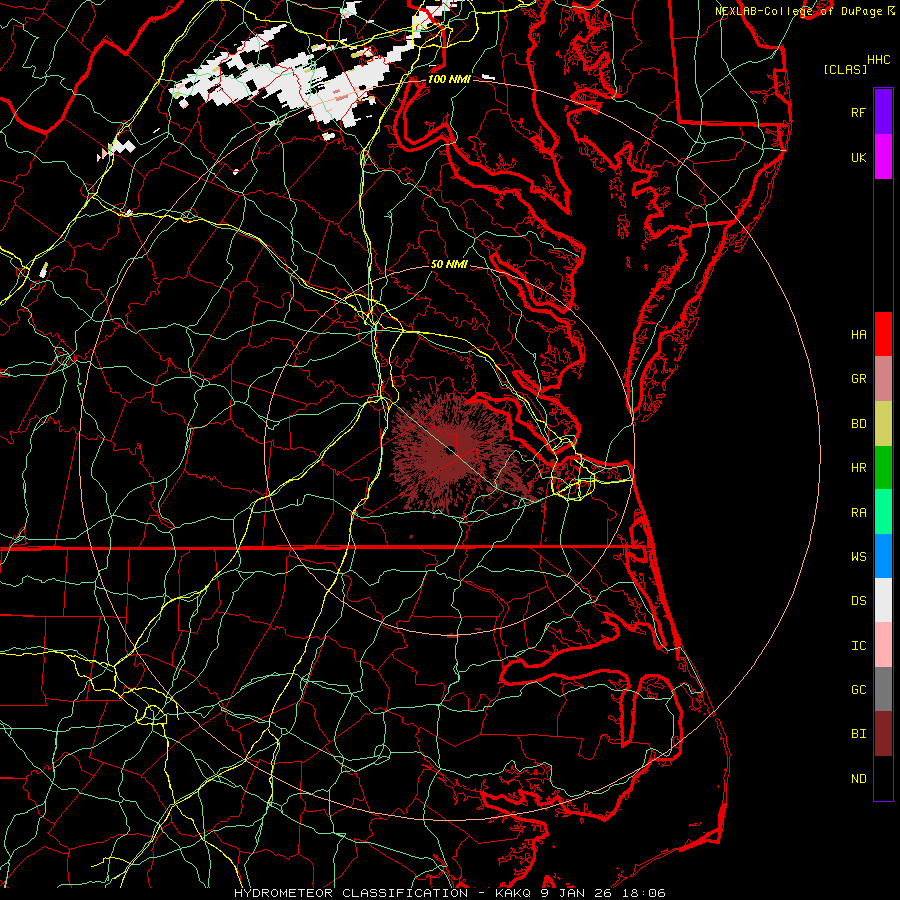The width and height of the screenshot is (900, 900).
Task: Click the GC legend label
Action: tap(858, 689)
